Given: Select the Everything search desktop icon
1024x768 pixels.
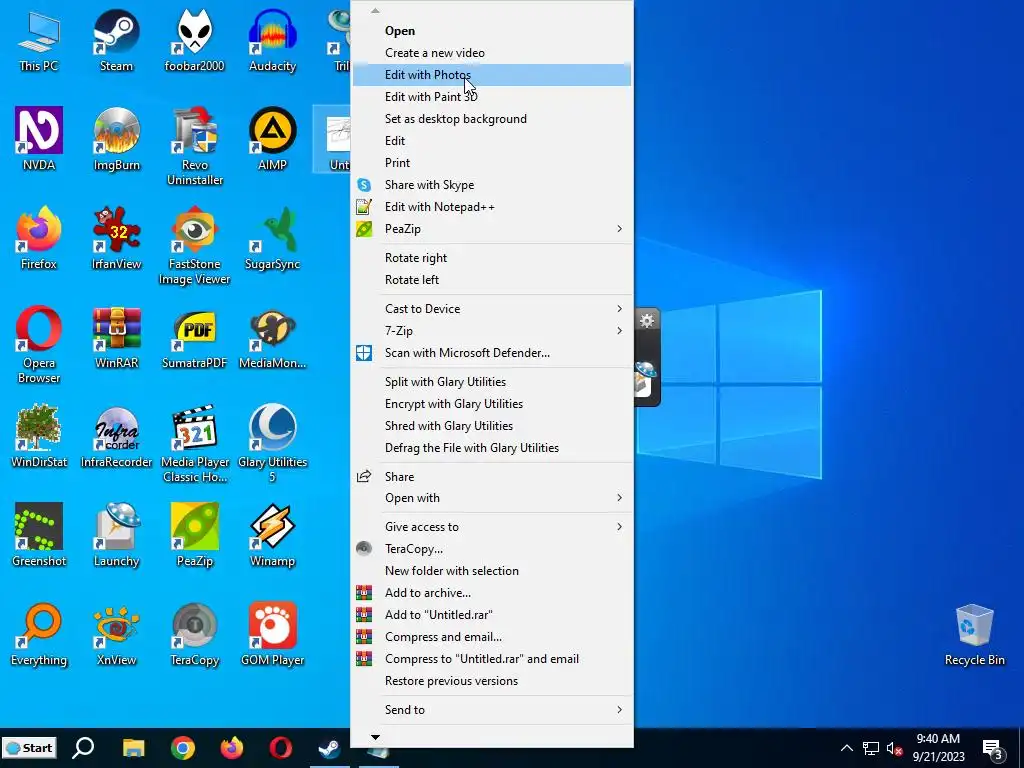Looking at the screenshot, I should click(x=39, y=635).
